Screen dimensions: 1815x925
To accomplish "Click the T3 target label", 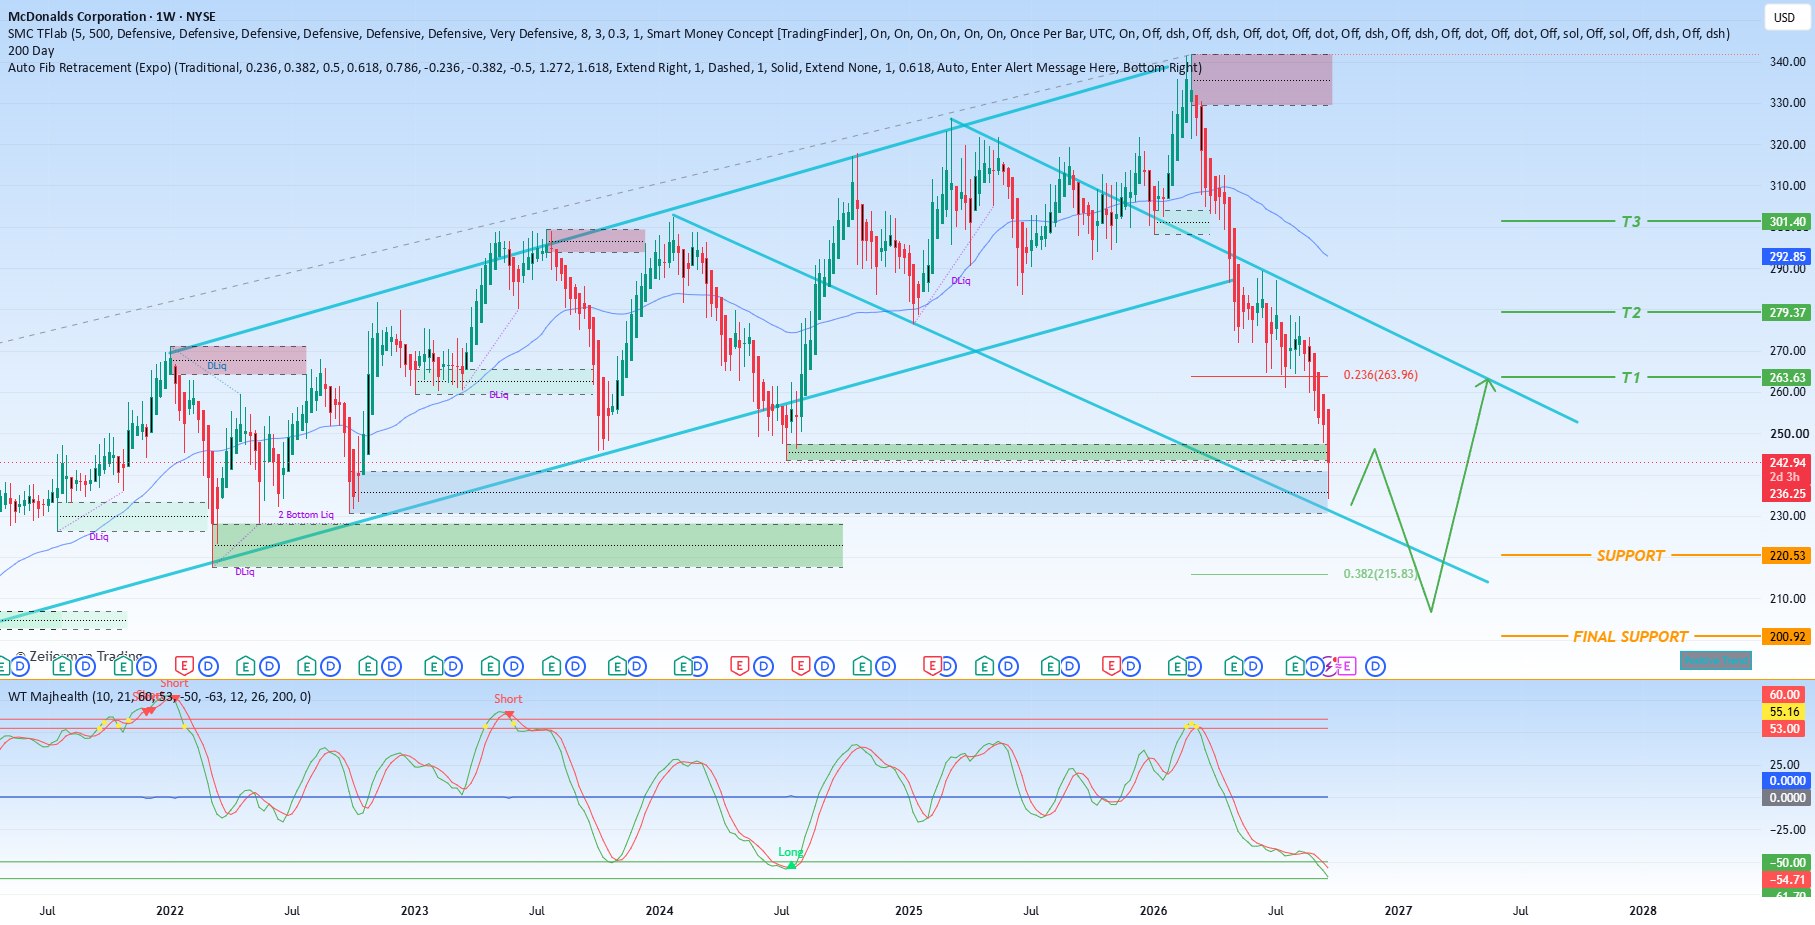I will click(x=1631, y=221).
